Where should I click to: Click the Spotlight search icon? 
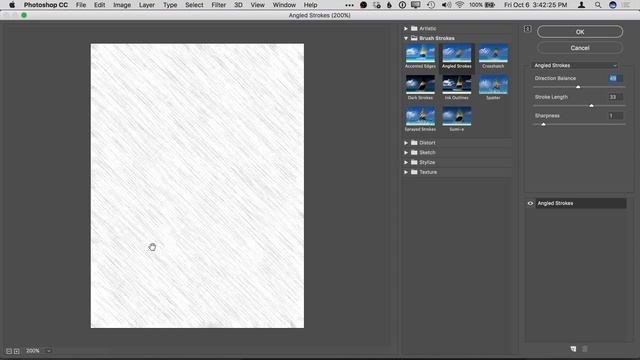click(x=598, y=5)
